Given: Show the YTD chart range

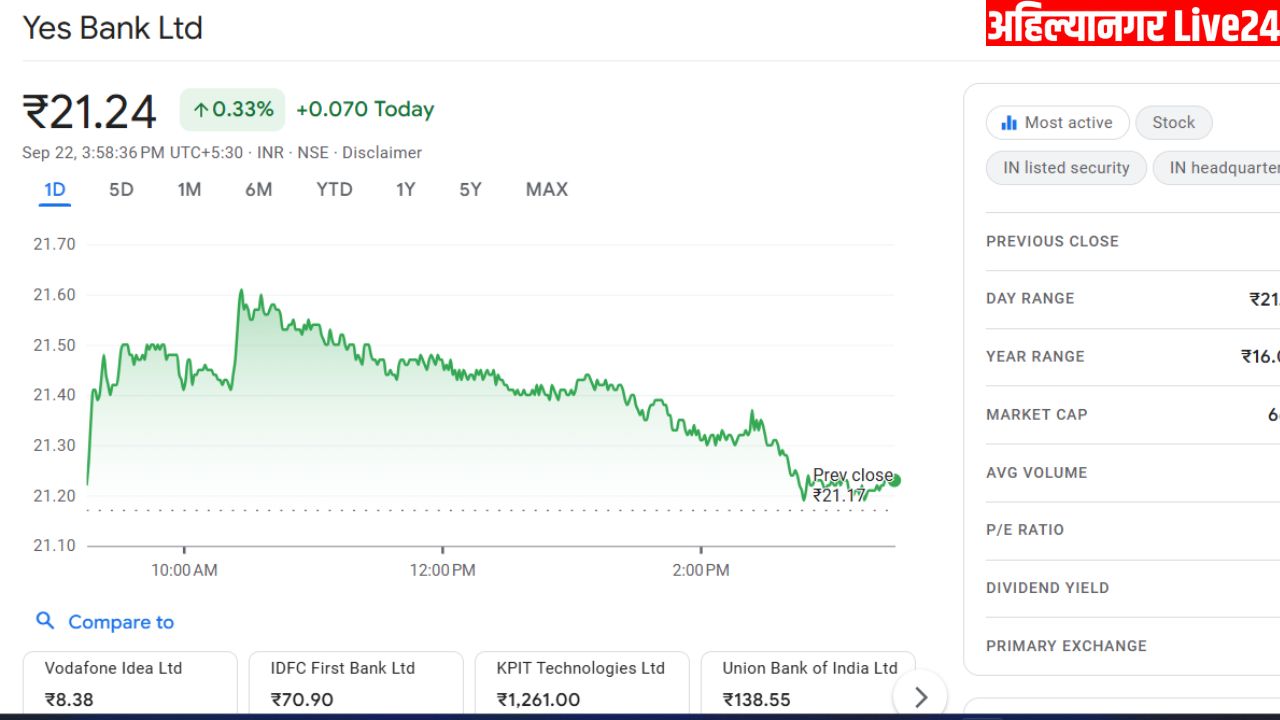Looking at the screenshot, I should click(334, 189).
